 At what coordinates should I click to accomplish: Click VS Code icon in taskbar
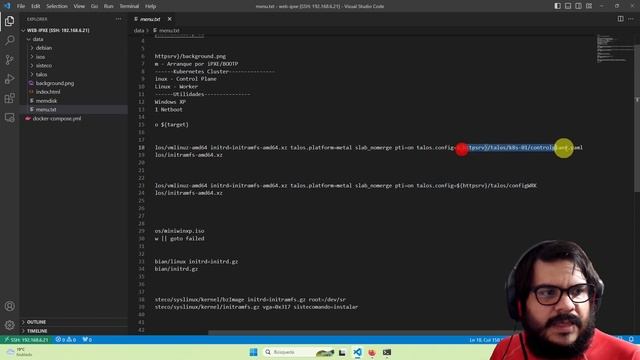point(357,352)
